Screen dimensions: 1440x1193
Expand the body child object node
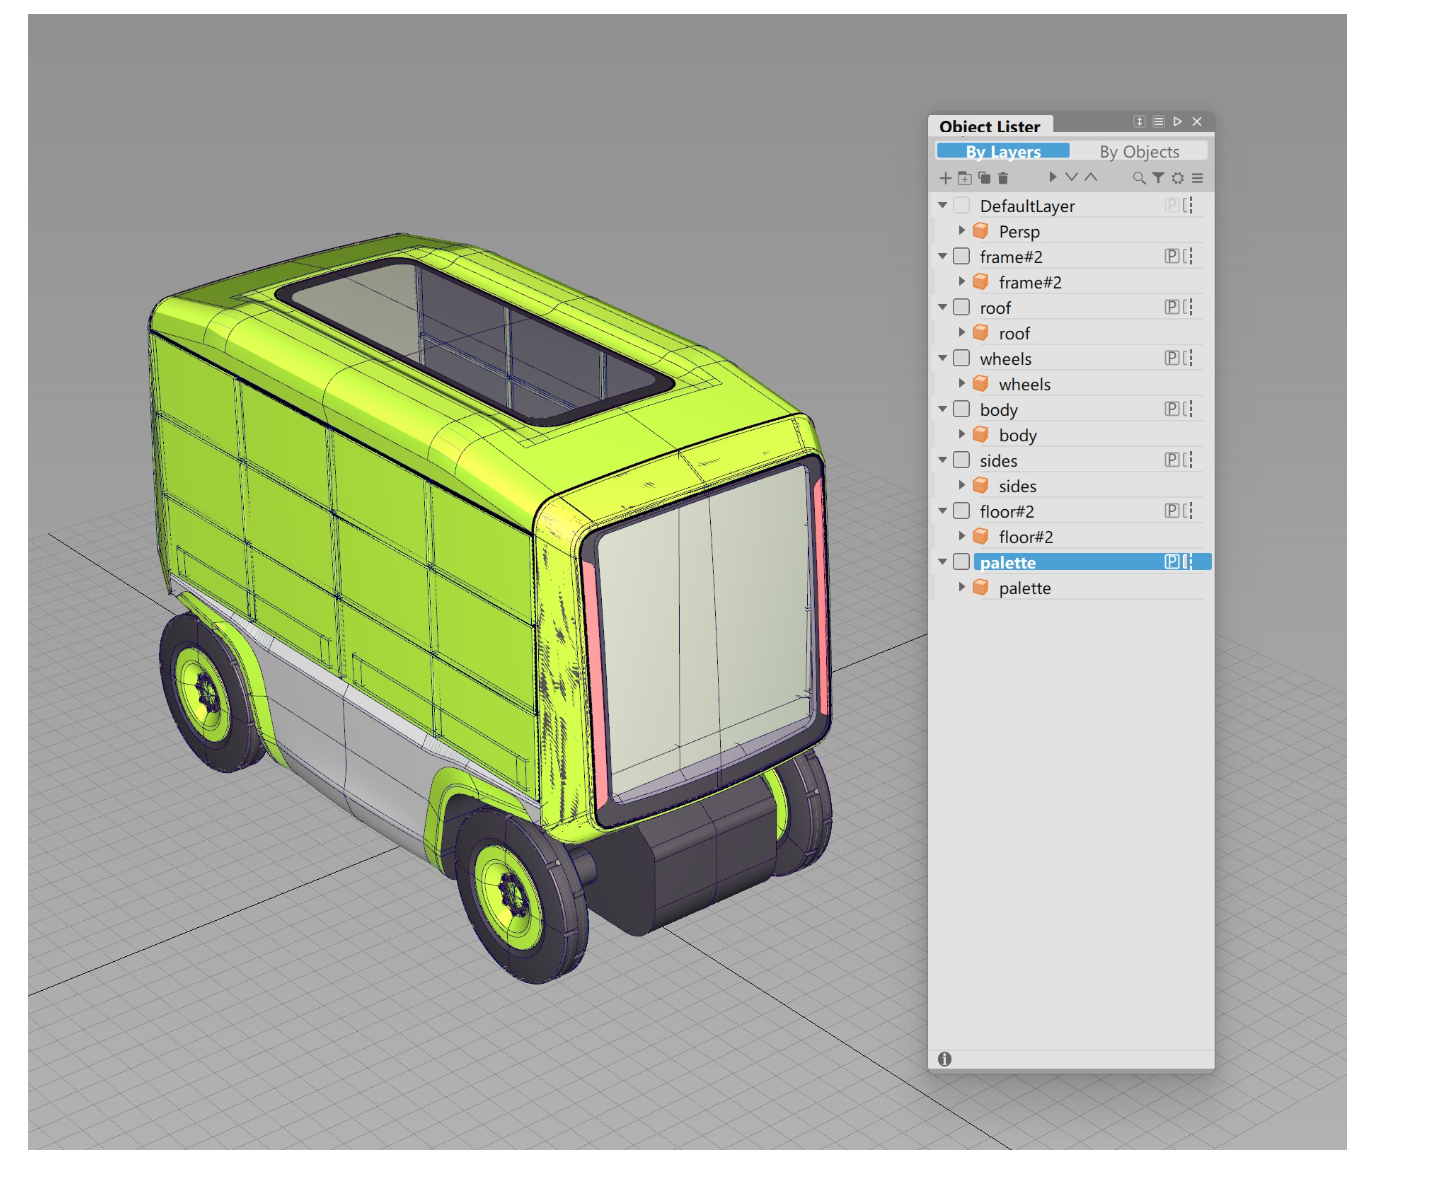(x=962, y=435)
